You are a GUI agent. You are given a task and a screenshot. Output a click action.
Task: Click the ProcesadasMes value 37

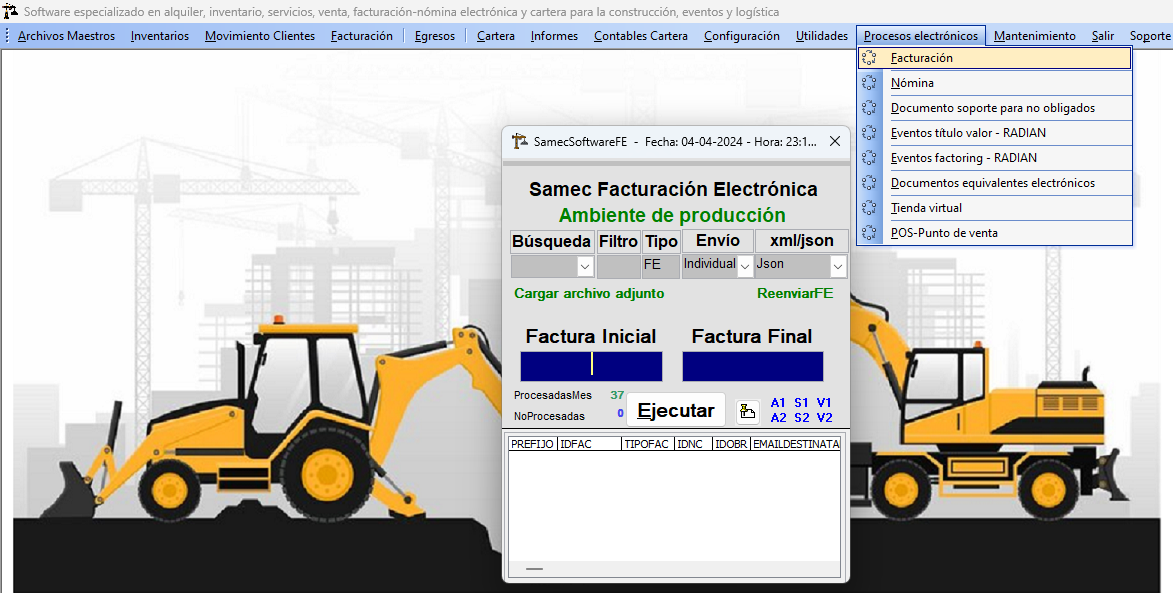[x=617, y=395]
